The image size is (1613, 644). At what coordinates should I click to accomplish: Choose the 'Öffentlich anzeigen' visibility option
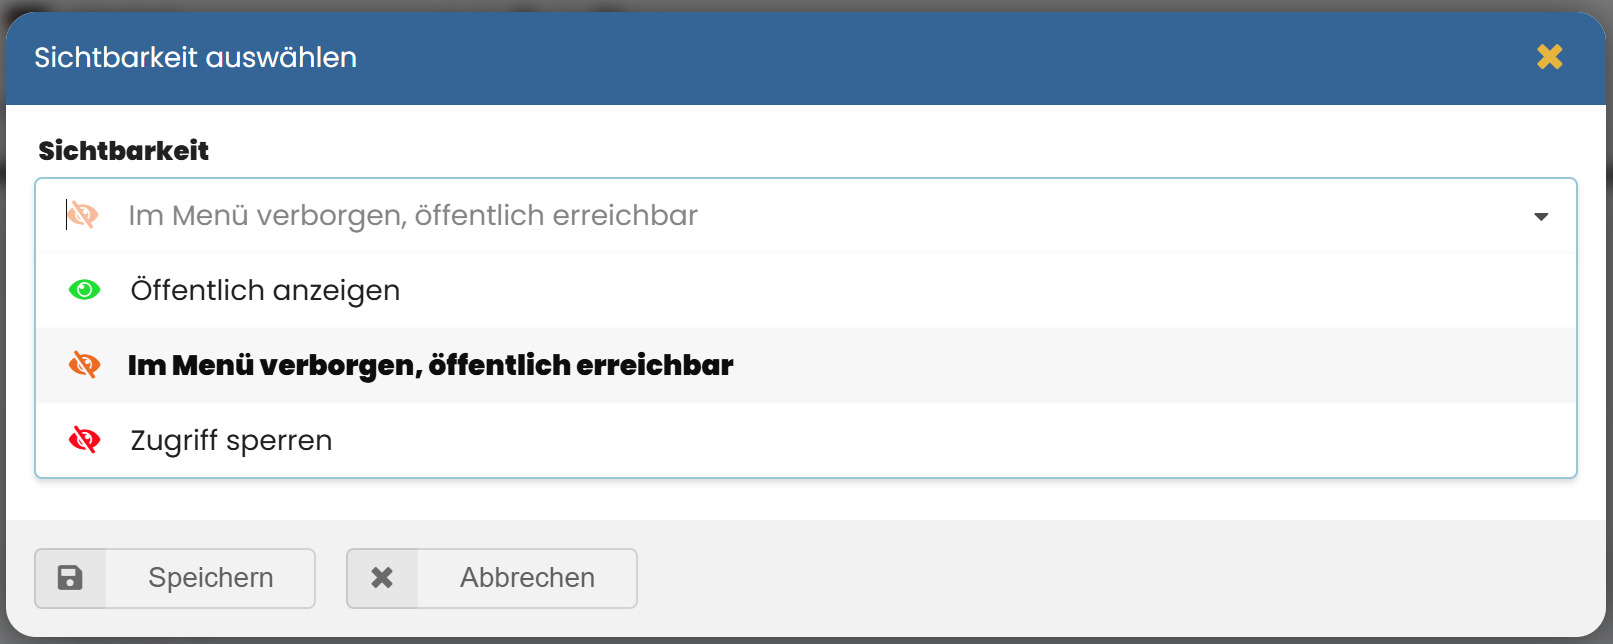pos(265,290)
